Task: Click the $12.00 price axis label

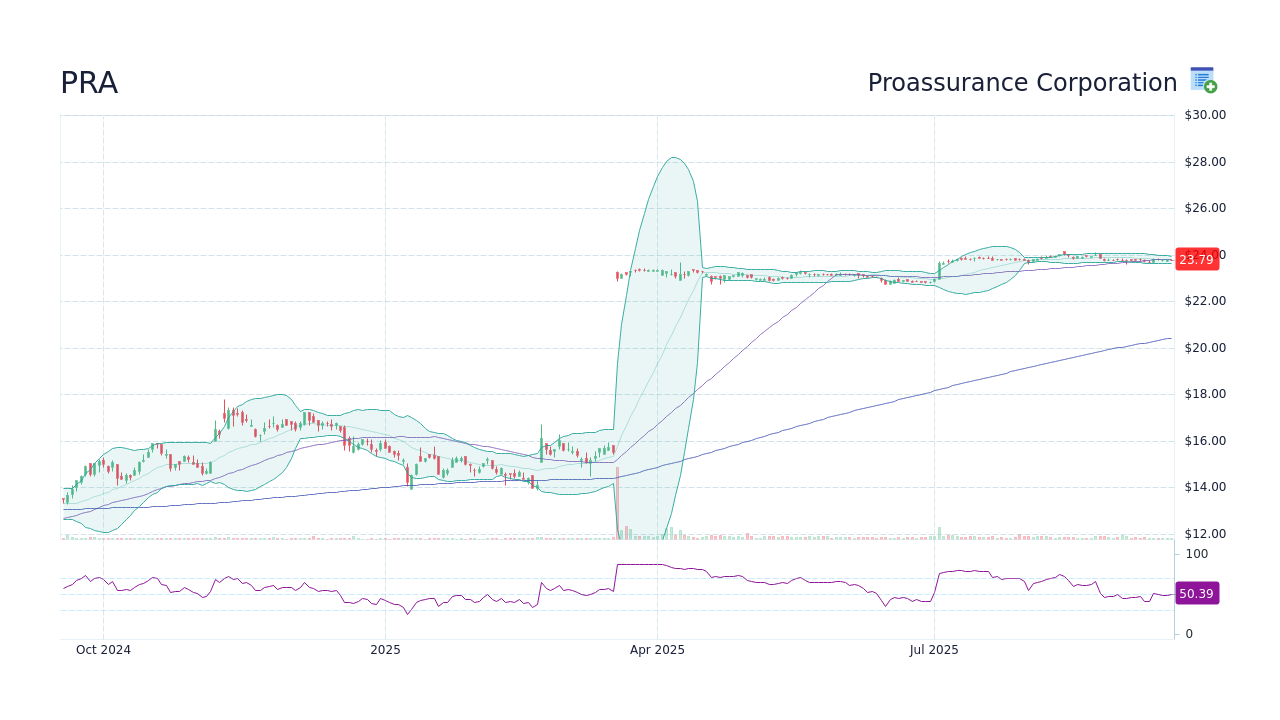Action: pyautogui.click(x=1205, y=534)
